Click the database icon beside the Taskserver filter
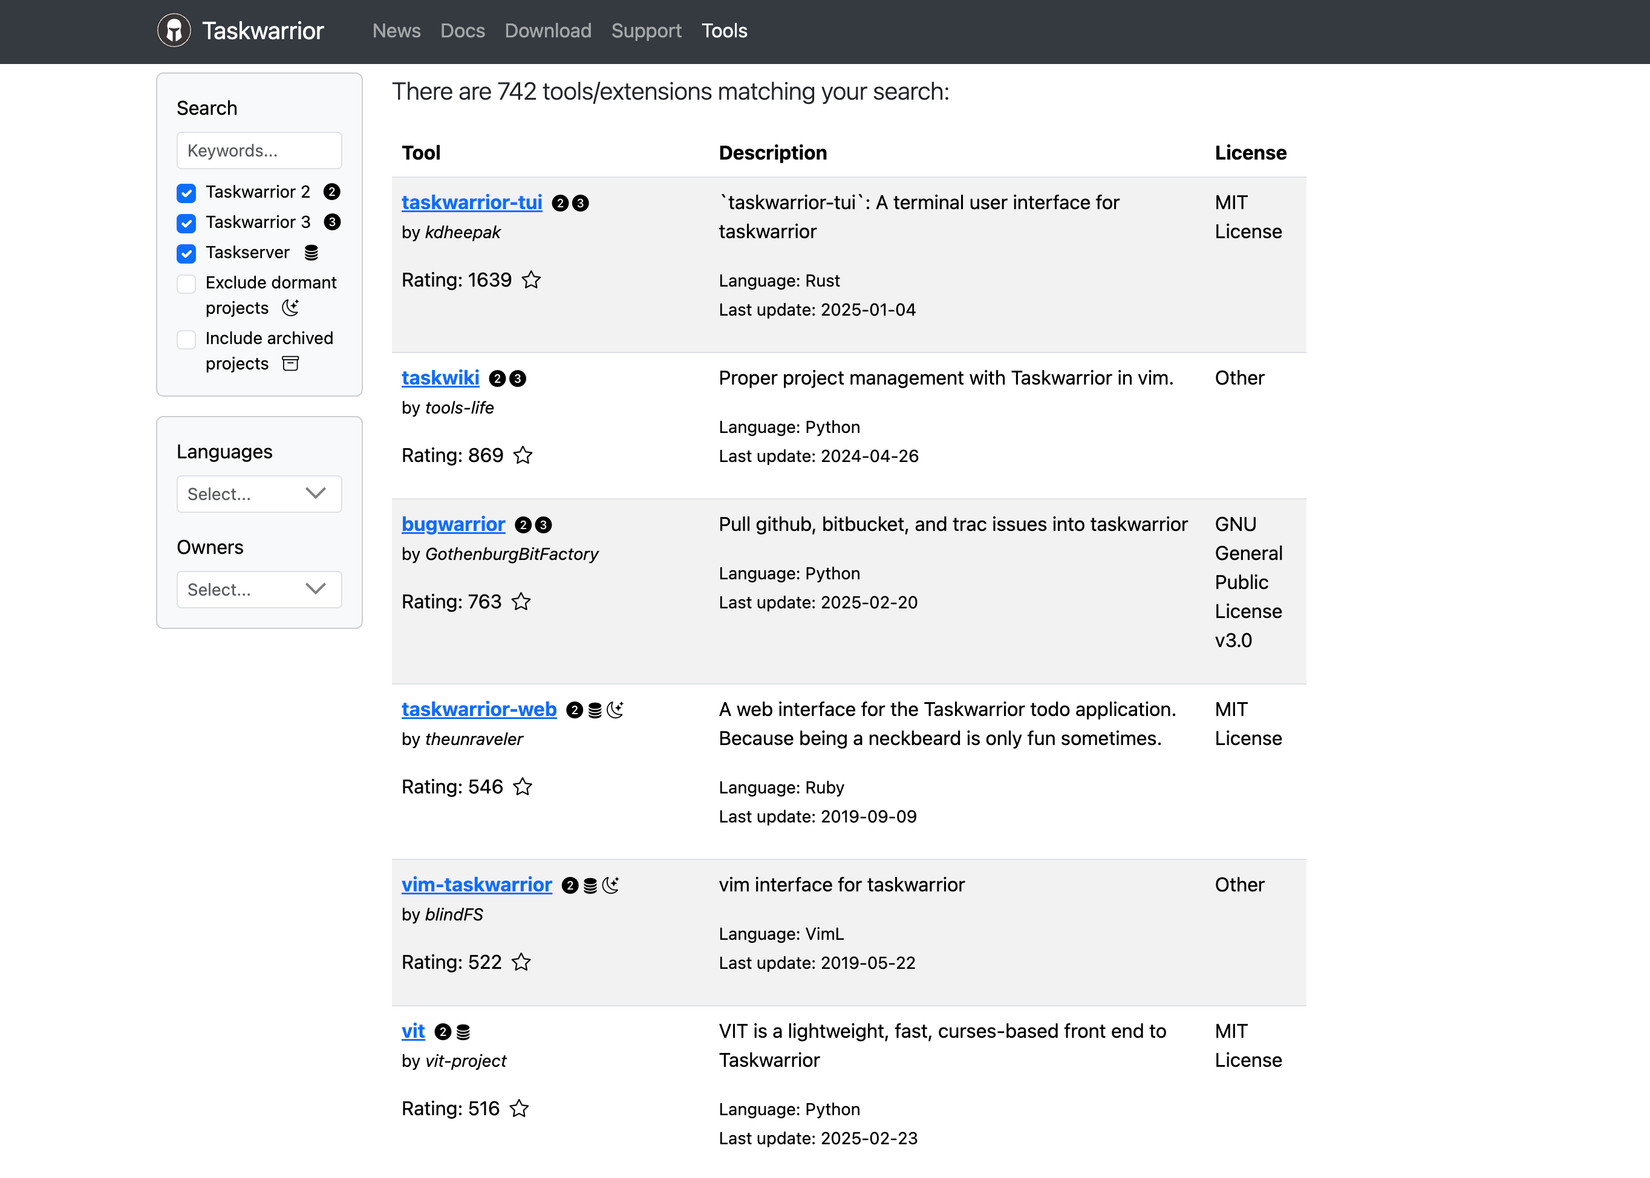Viewport: 1650px width, 1178px height. (311, 252)
